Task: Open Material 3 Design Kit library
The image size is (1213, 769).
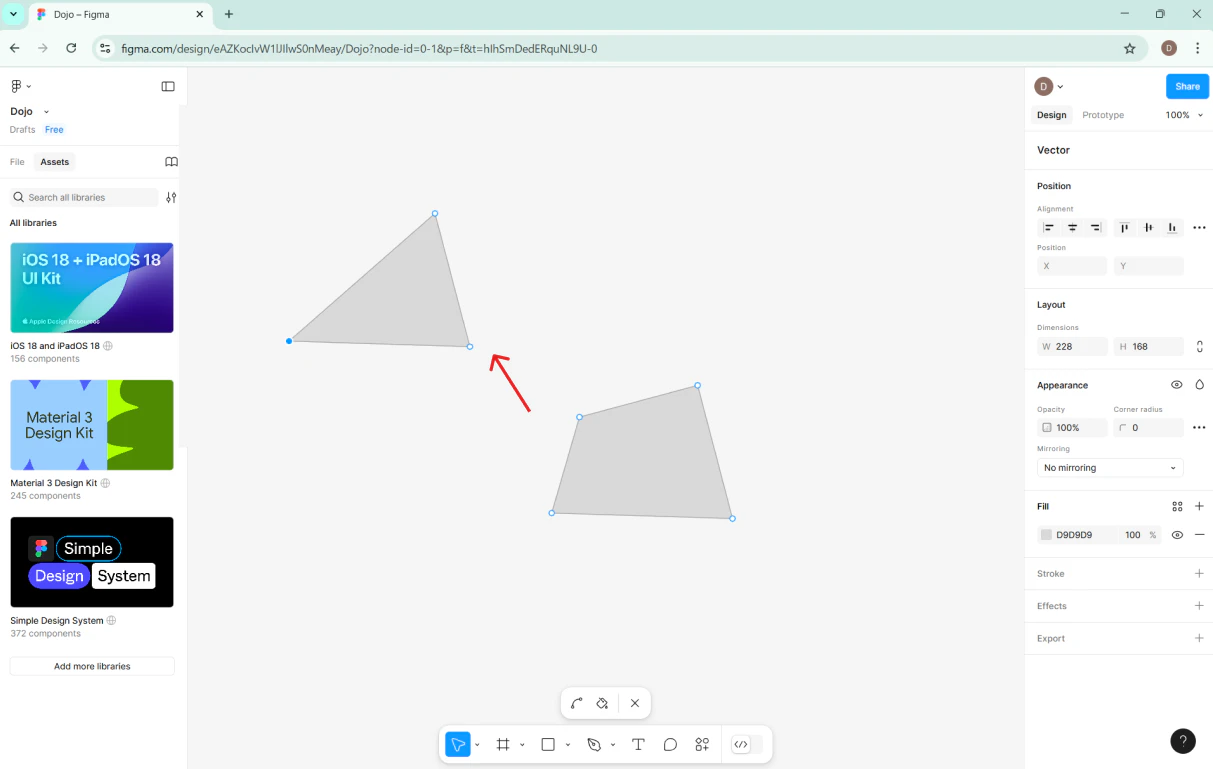Action: tap(92, 425)
